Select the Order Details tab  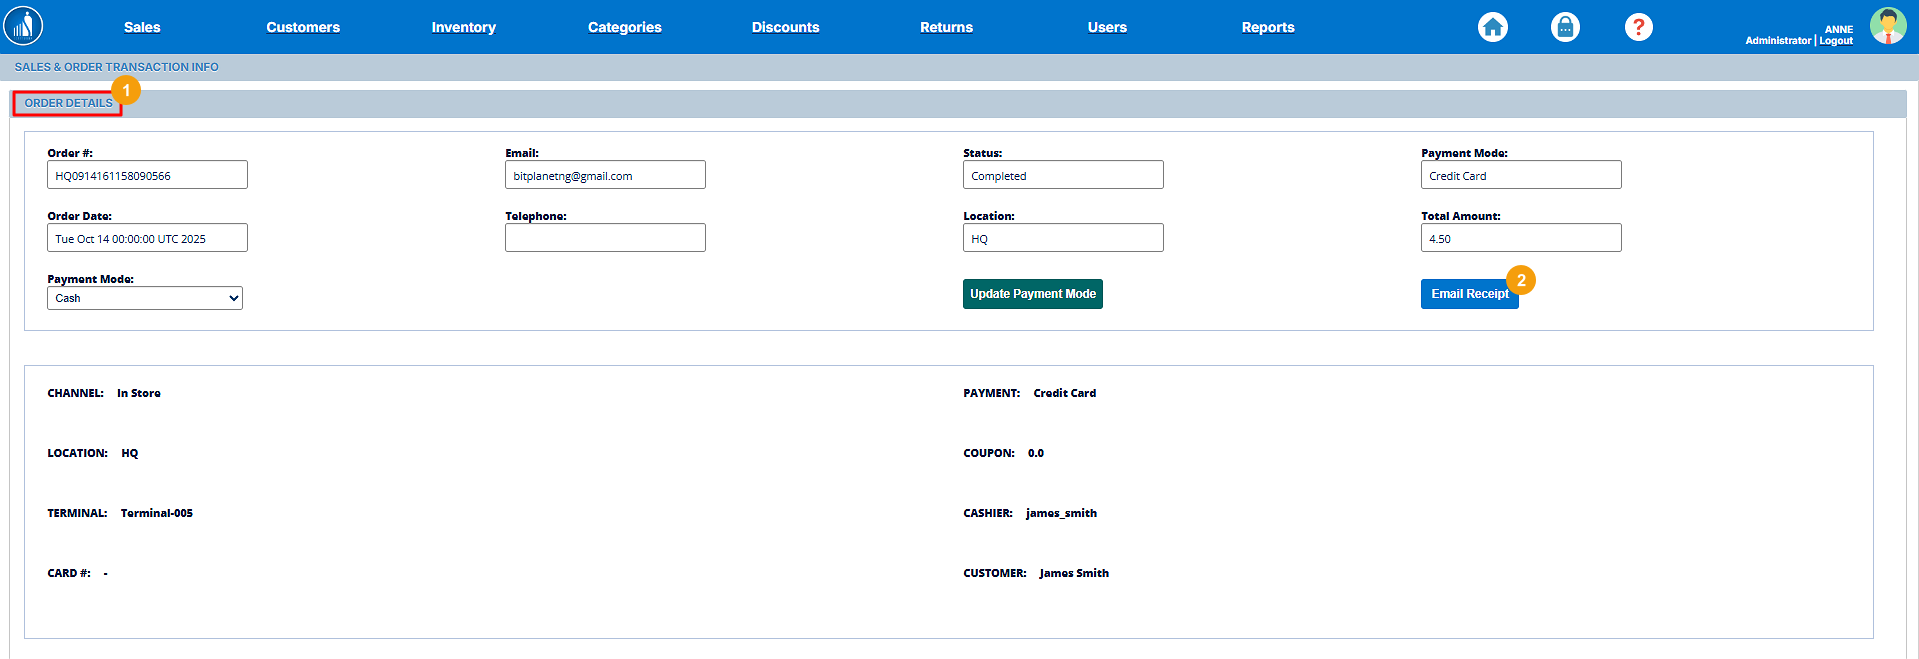pos(68,103)
